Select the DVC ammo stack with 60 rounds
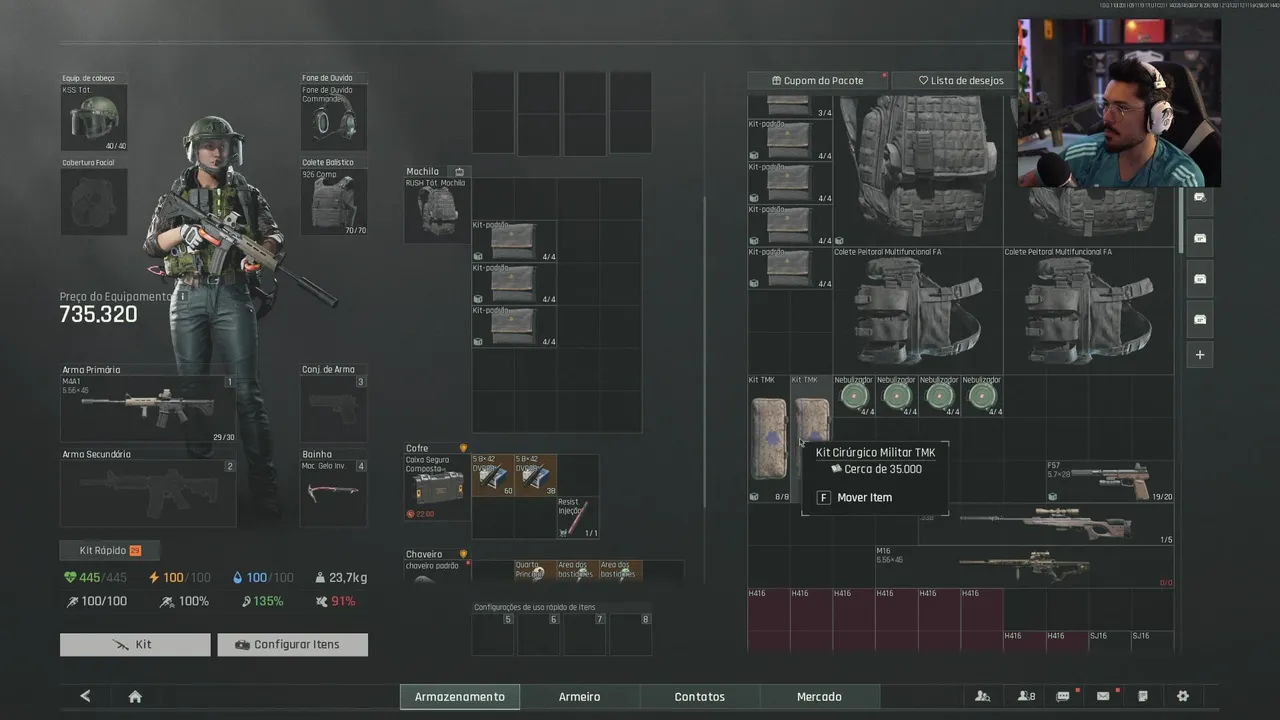Screen dimensions: 1280x720 point(492,475)
